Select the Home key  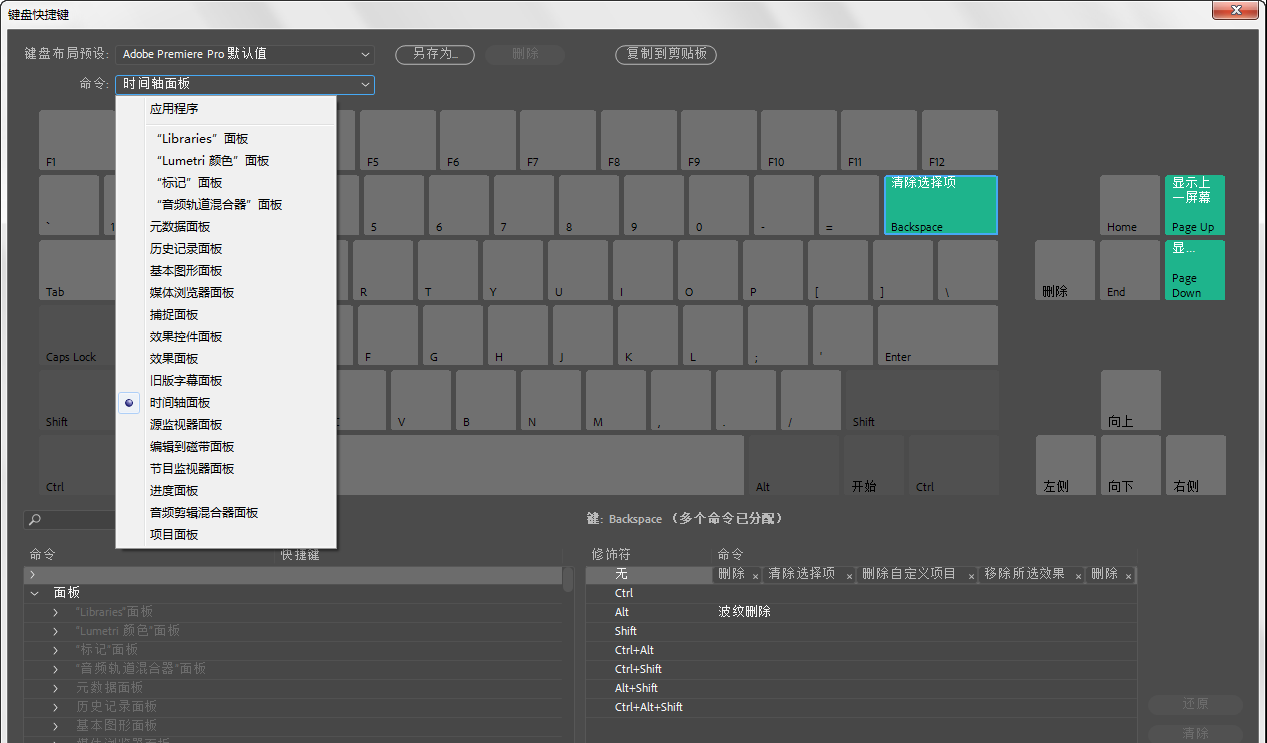[1130, 205]
